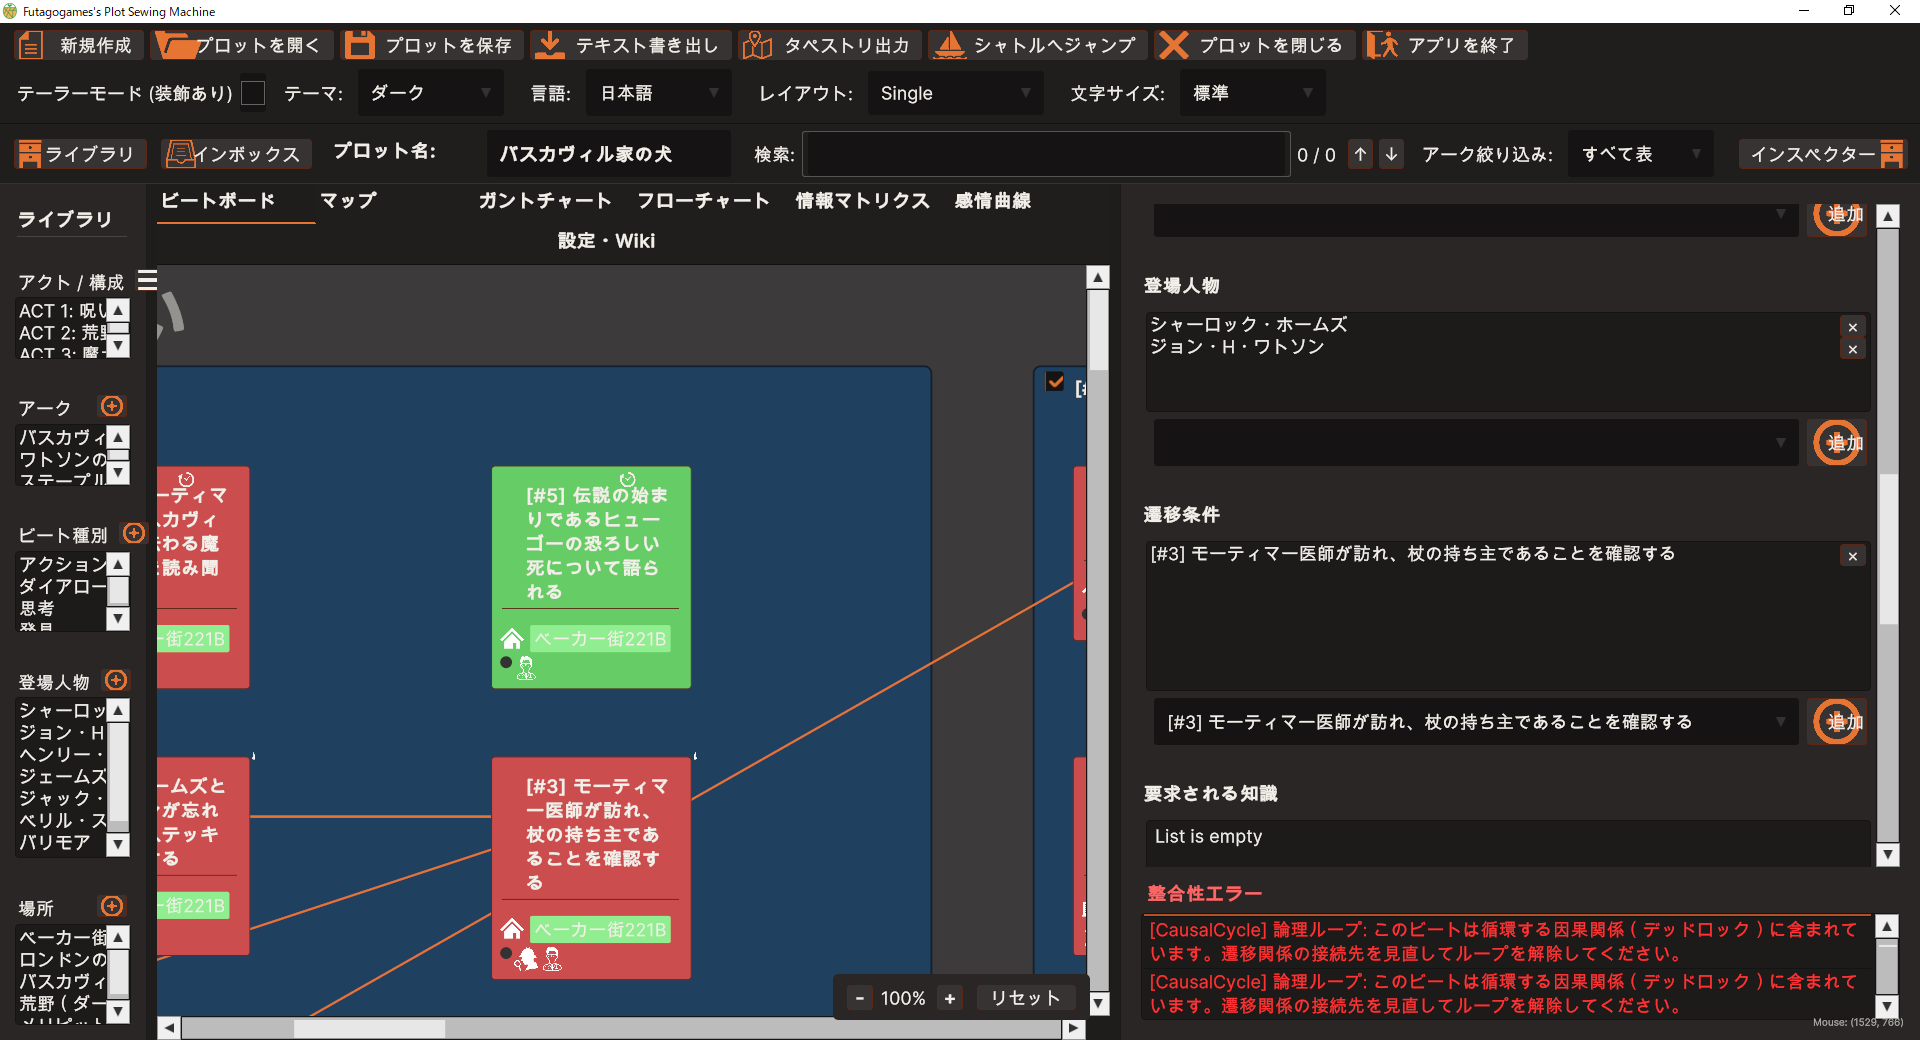The height and width of the screenshot is (1040, 1920).
Task: Switch to the マップ tab
Action: click(348, 200)
